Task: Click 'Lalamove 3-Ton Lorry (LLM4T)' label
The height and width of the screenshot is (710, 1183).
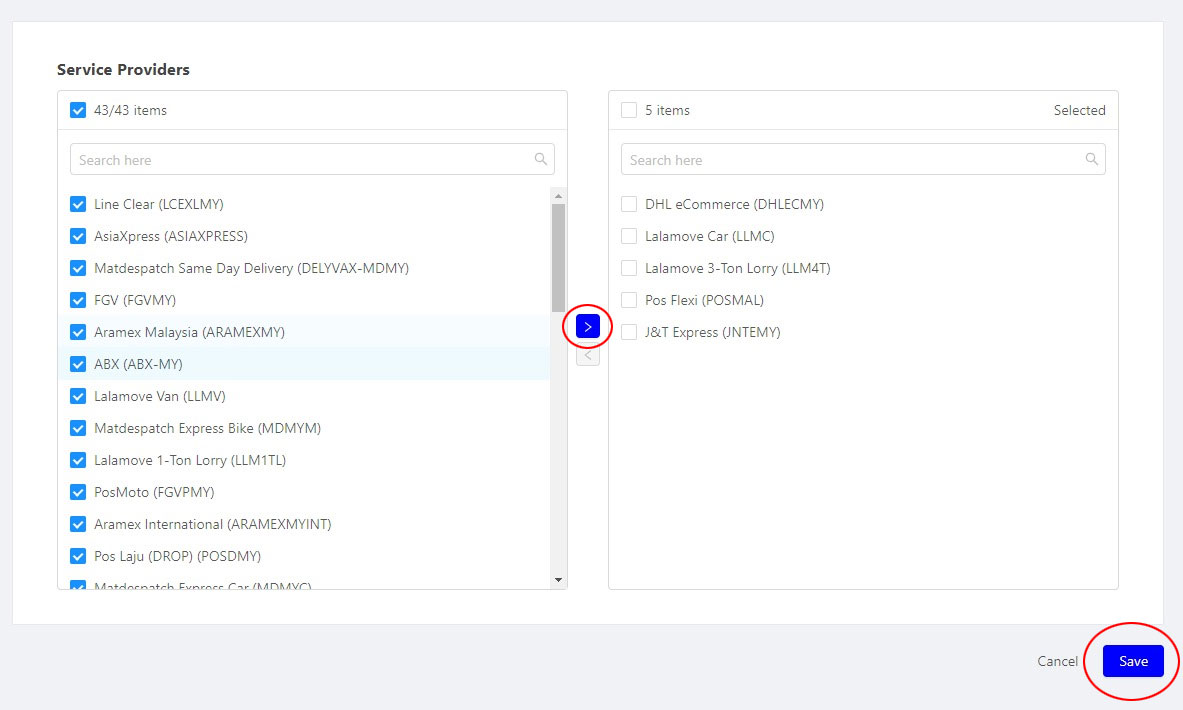Action: pyautogui.click(x=737, y=269)
